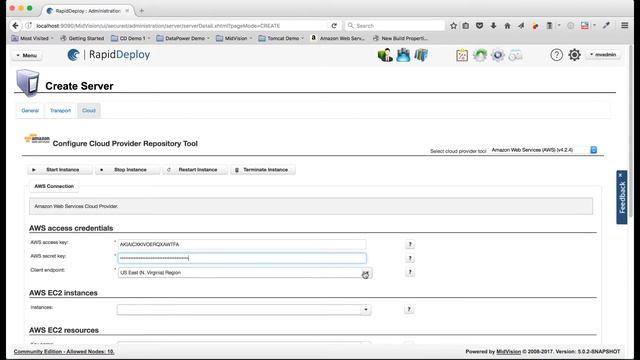Close the RapidDeploy Administration tab
Image resolution: width=640 pixels, height=360 pixels.
tap(127, 11)
